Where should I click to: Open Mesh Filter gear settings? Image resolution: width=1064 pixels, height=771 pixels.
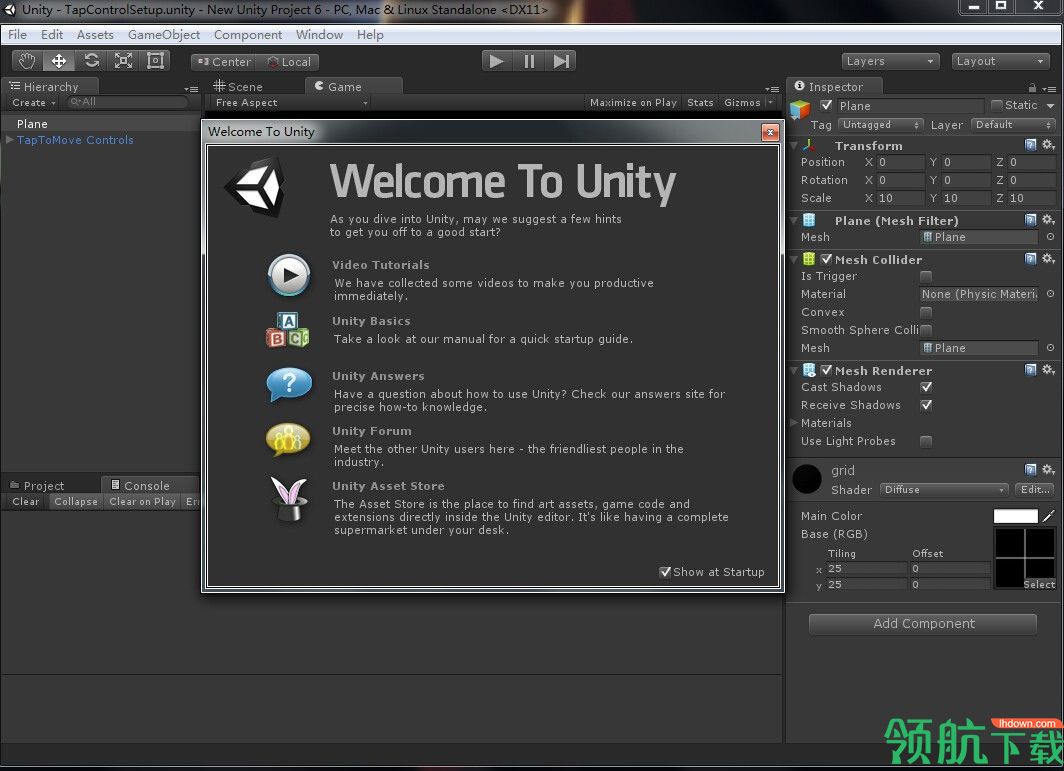1048,219
